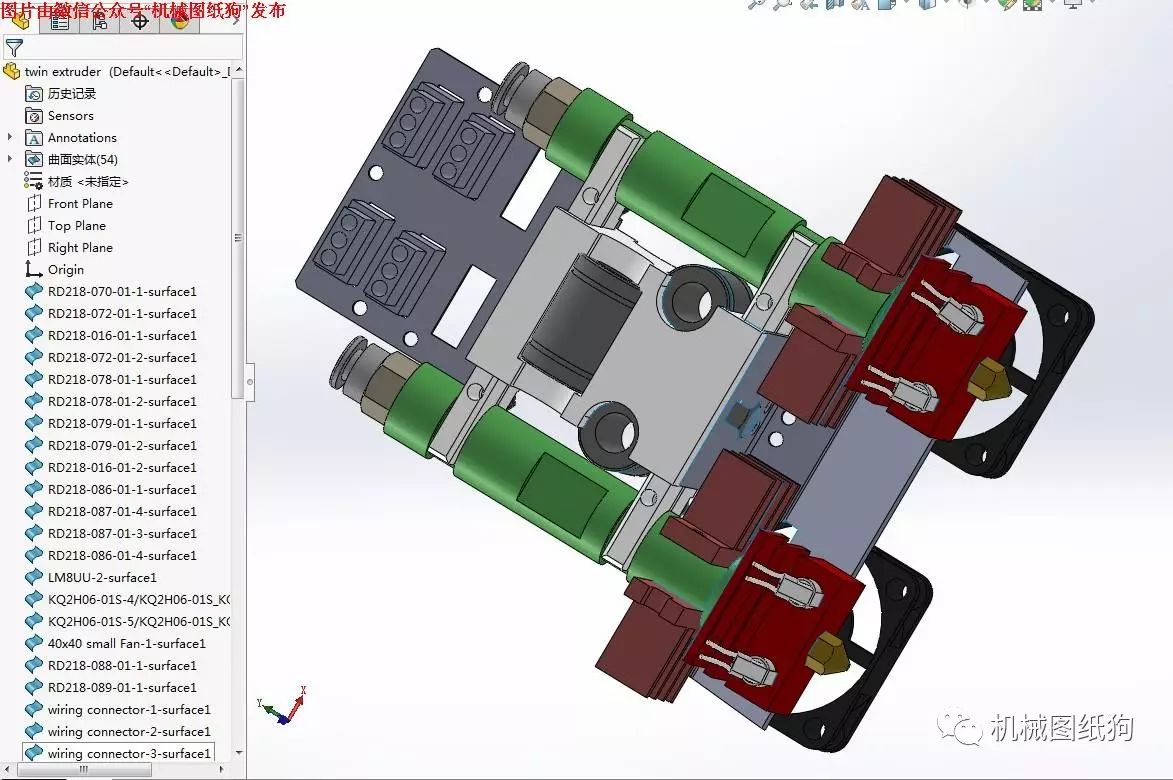
Task: Click the tree scrollbar down arrow
Action: click(239, 753)
